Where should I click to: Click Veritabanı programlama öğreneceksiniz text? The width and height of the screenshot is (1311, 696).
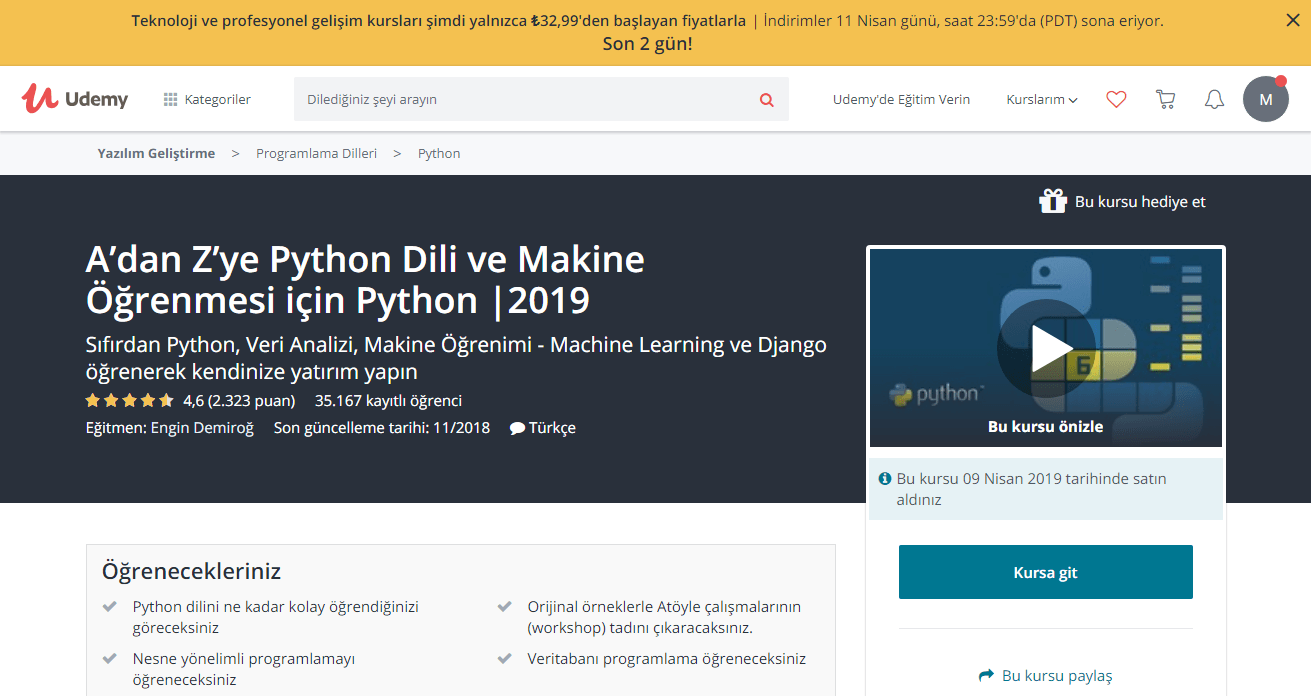pos(666,658)
